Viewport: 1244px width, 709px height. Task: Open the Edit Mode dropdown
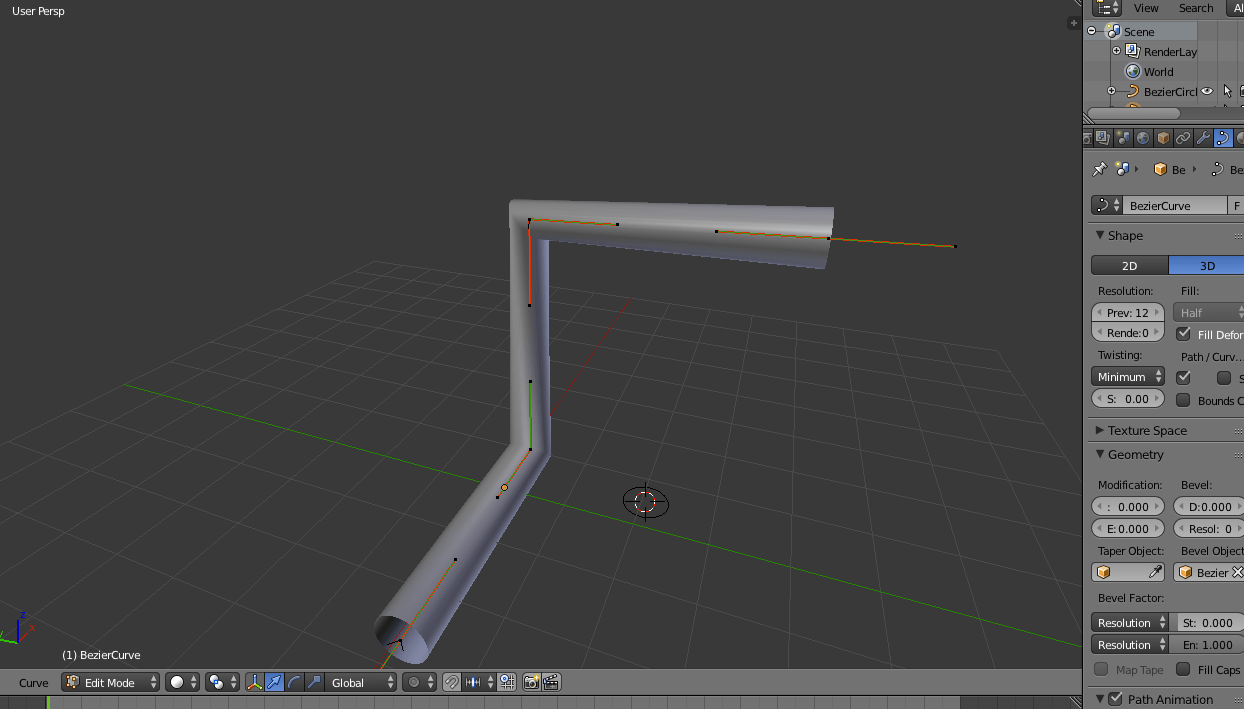110,682
